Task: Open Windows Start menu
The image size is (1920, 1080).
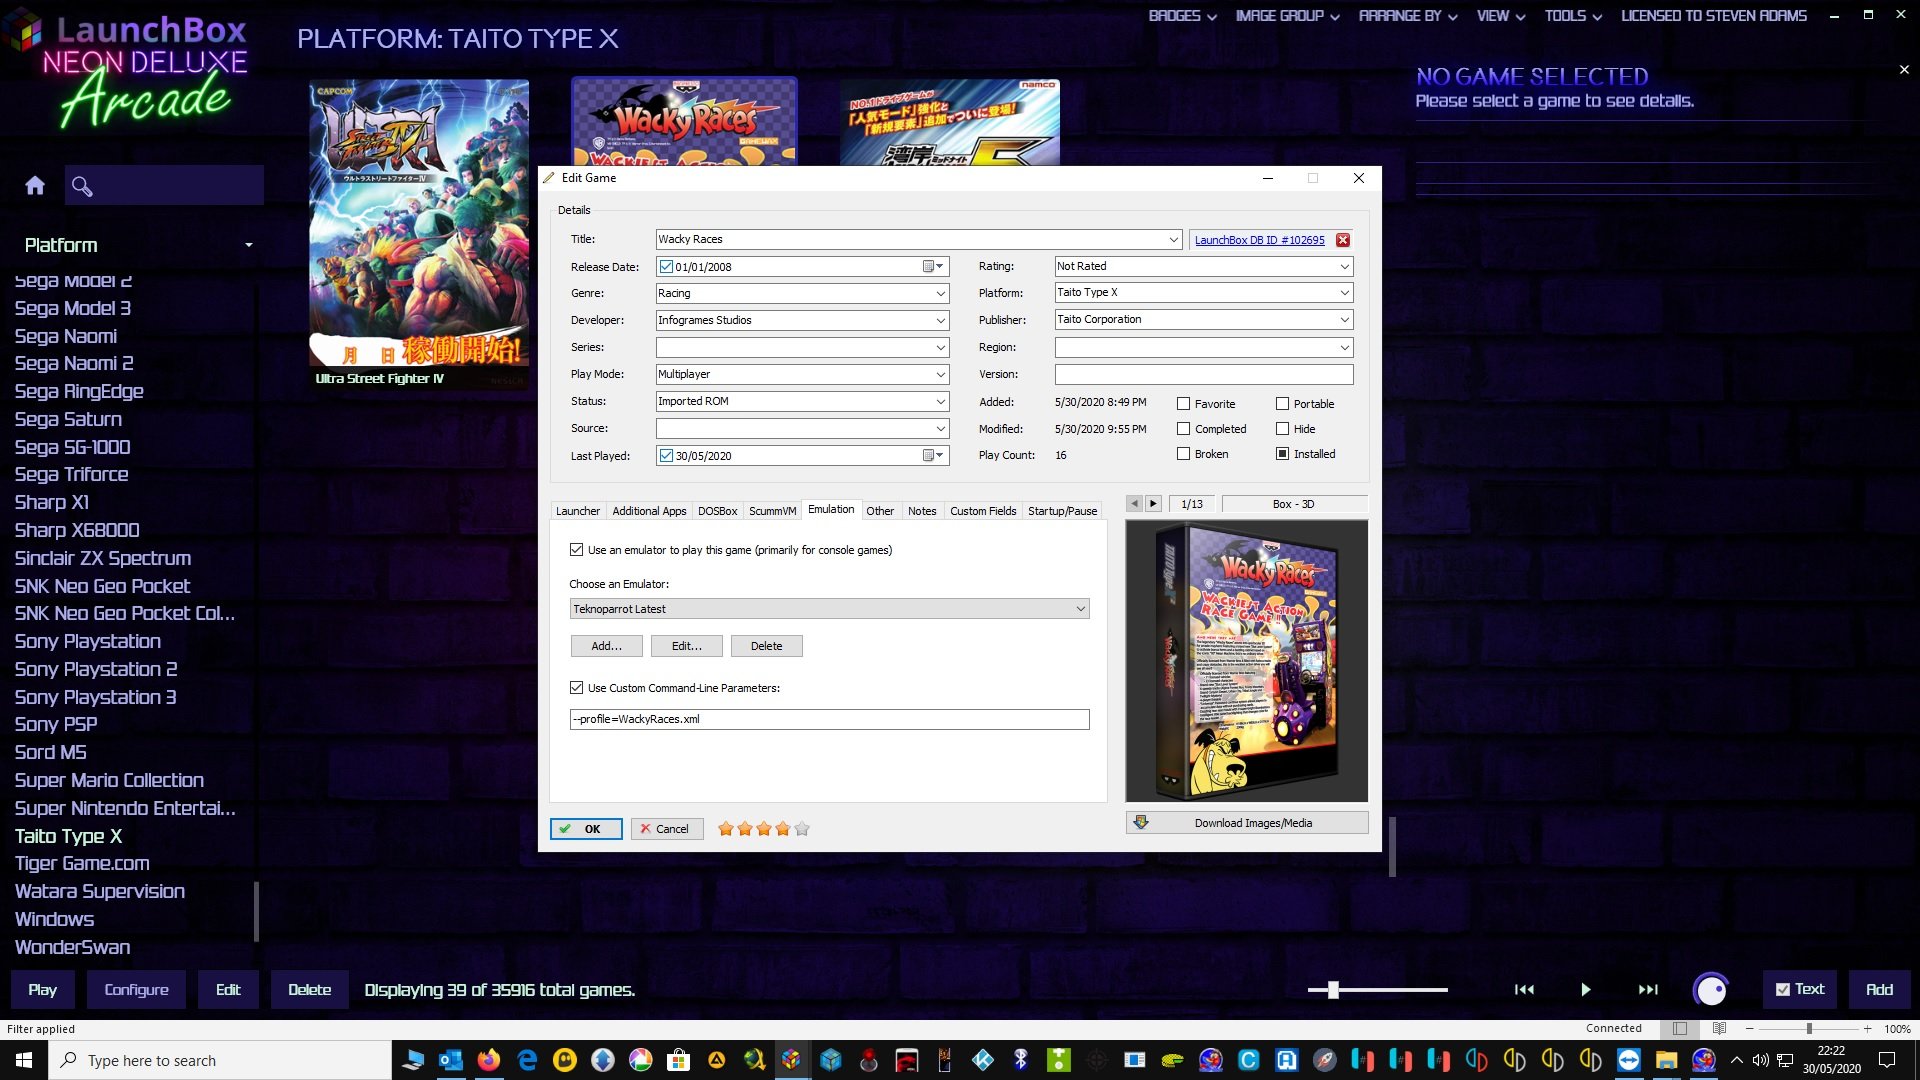Action: pos(24,1060)
